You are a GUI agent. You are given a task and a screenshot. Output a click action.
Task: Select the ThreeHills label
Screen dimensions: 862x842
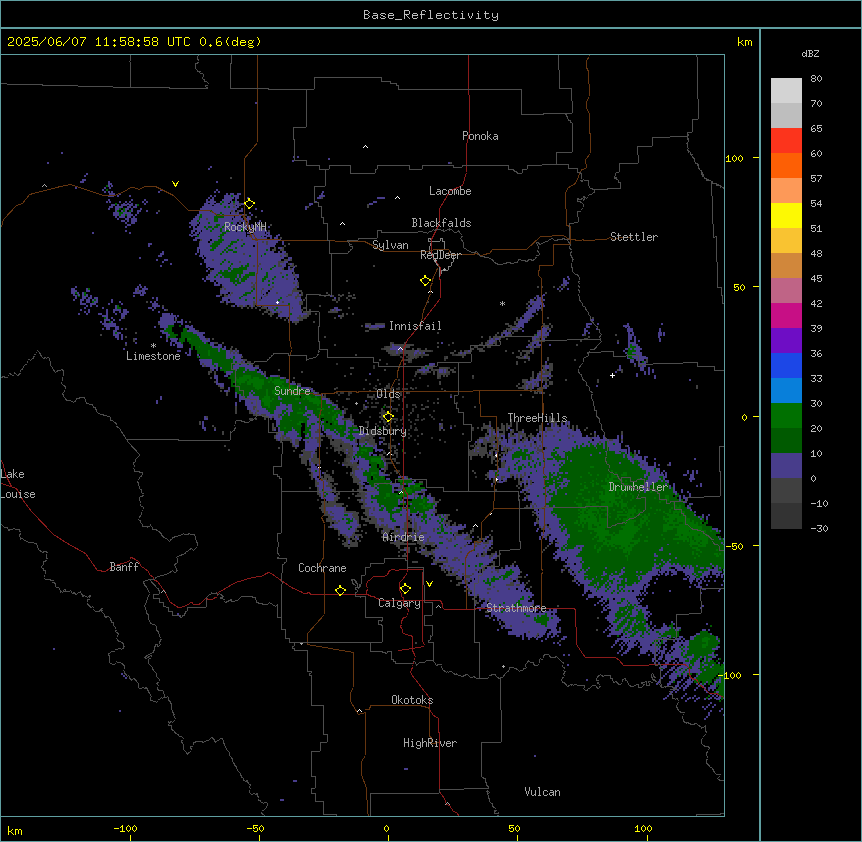pyautogui.click(x=537, y=418)
